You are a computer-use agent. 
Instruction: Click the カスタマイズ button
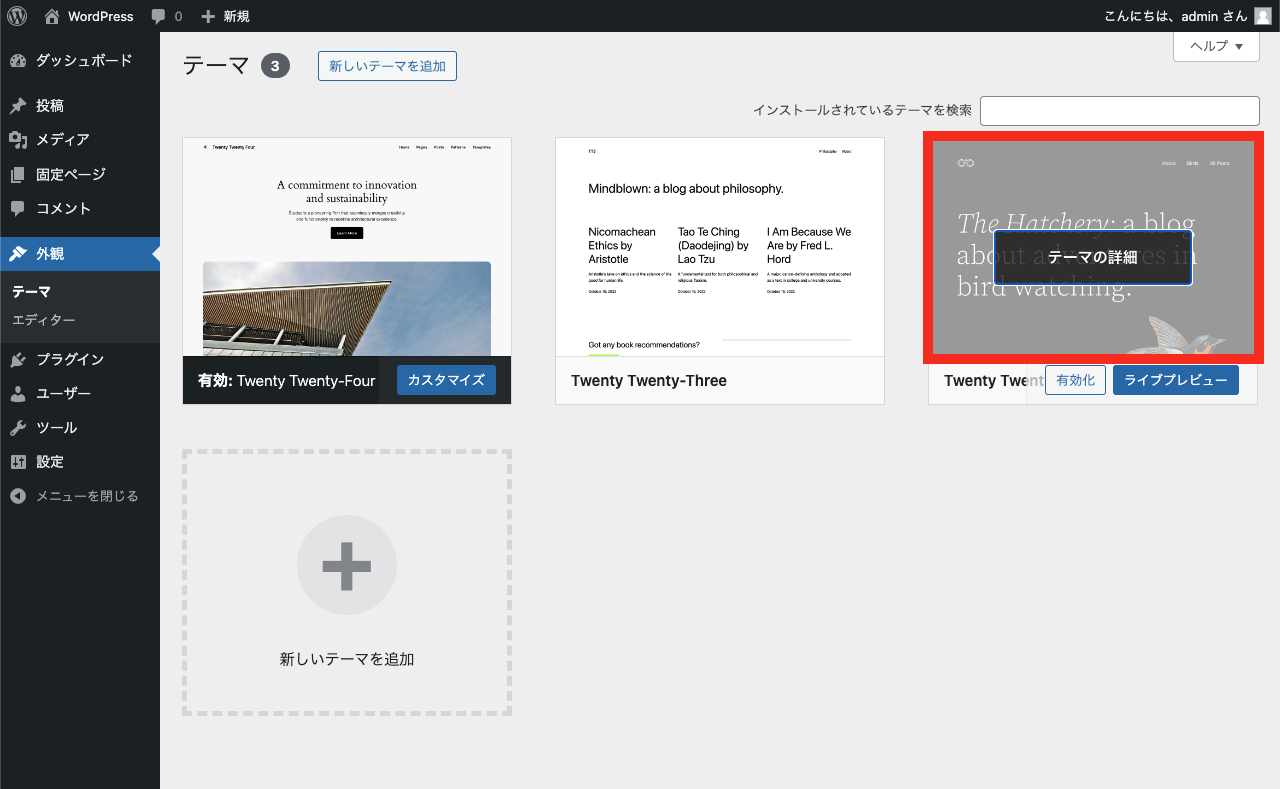[446, 380]
